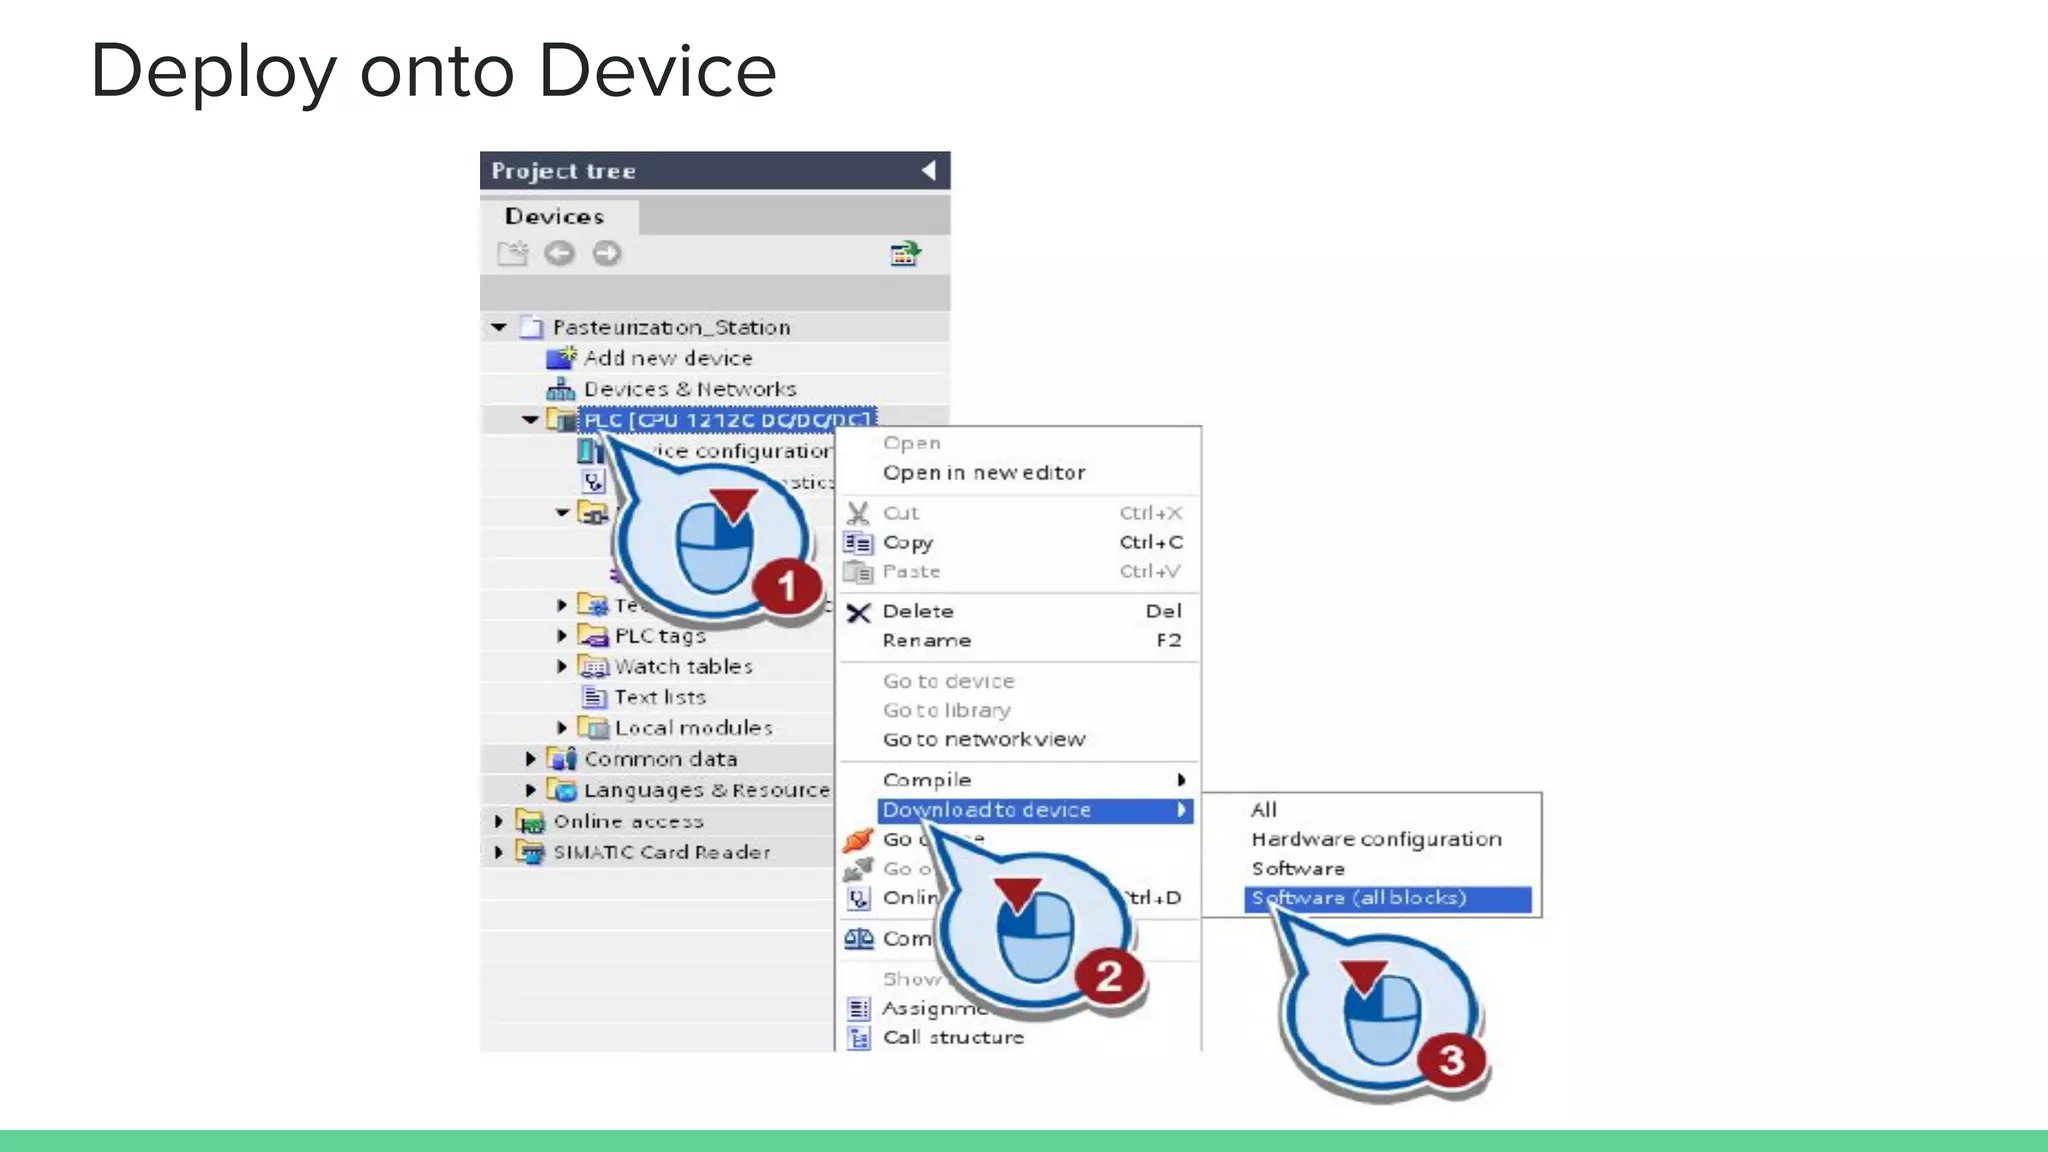
Task: Click the Add new device icon
Action: click(562, 358)
